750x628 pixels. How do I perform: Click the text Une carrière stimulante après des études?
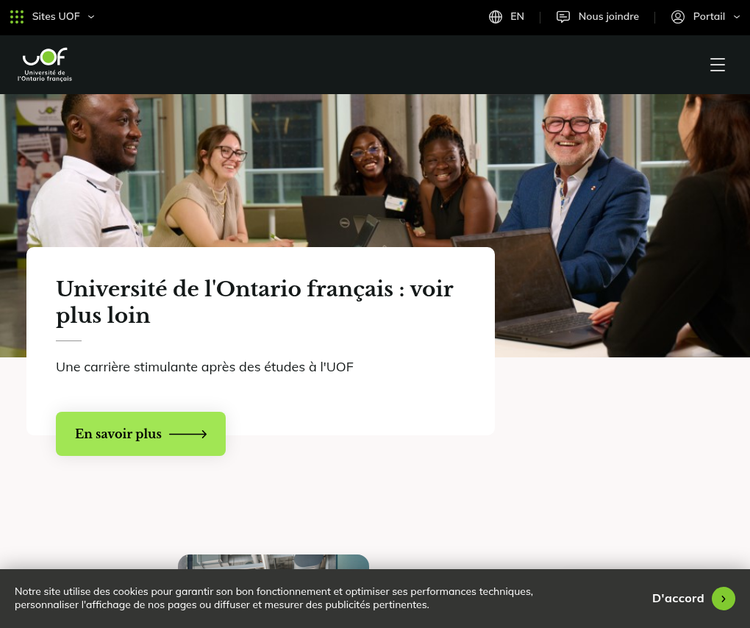click(x=205, y=367)
